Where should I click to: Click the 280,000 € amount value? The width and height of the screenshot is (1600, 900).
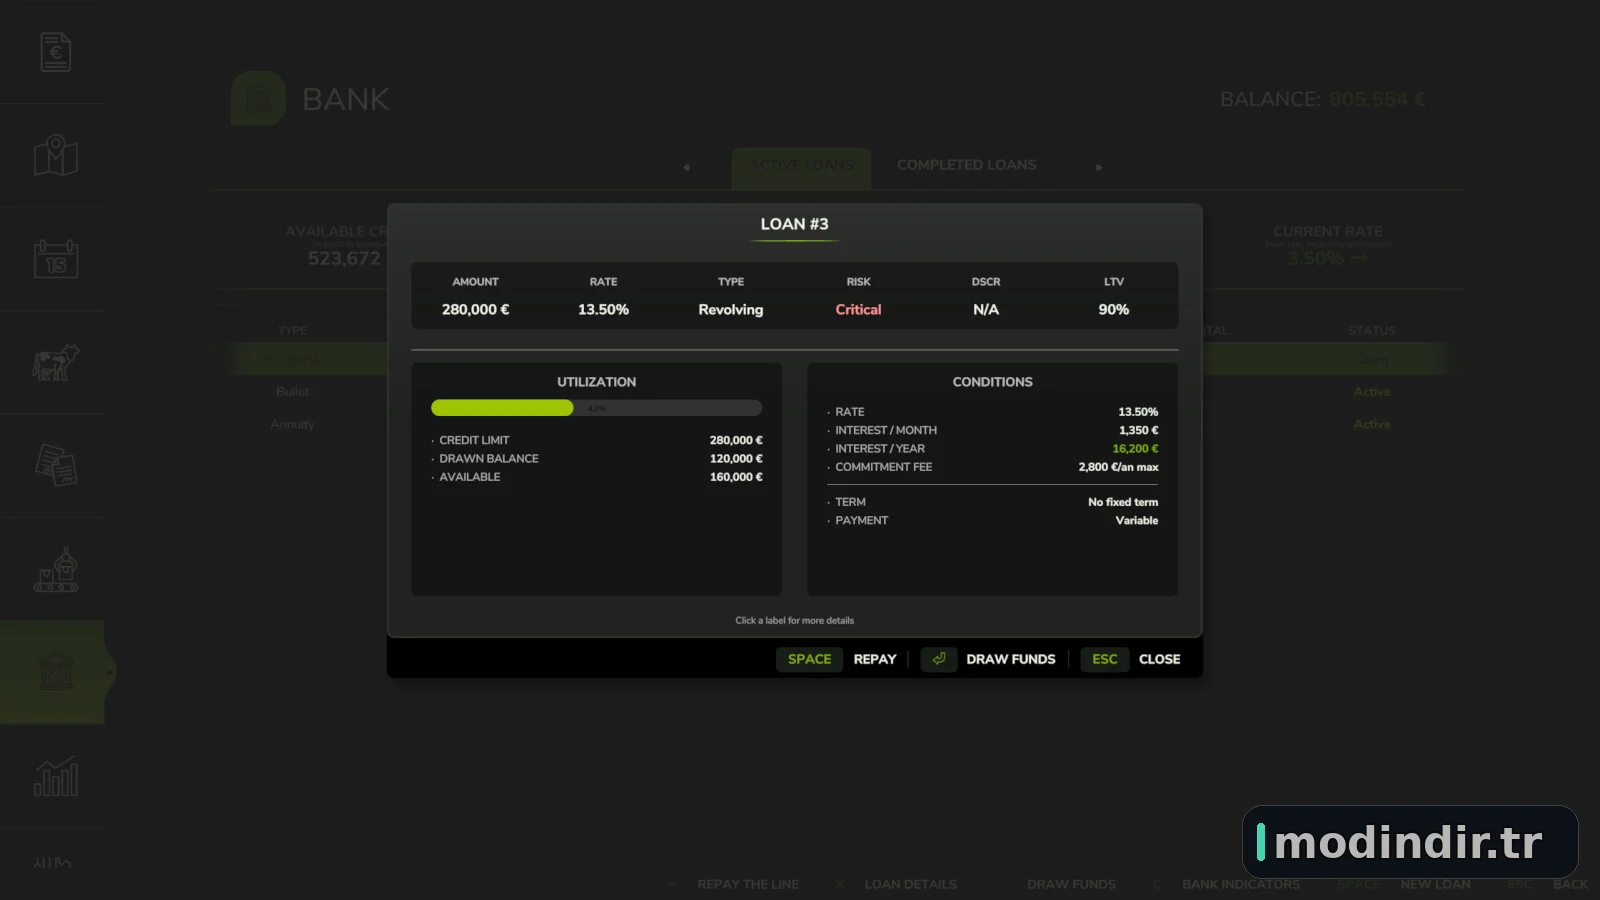(476, 310)
